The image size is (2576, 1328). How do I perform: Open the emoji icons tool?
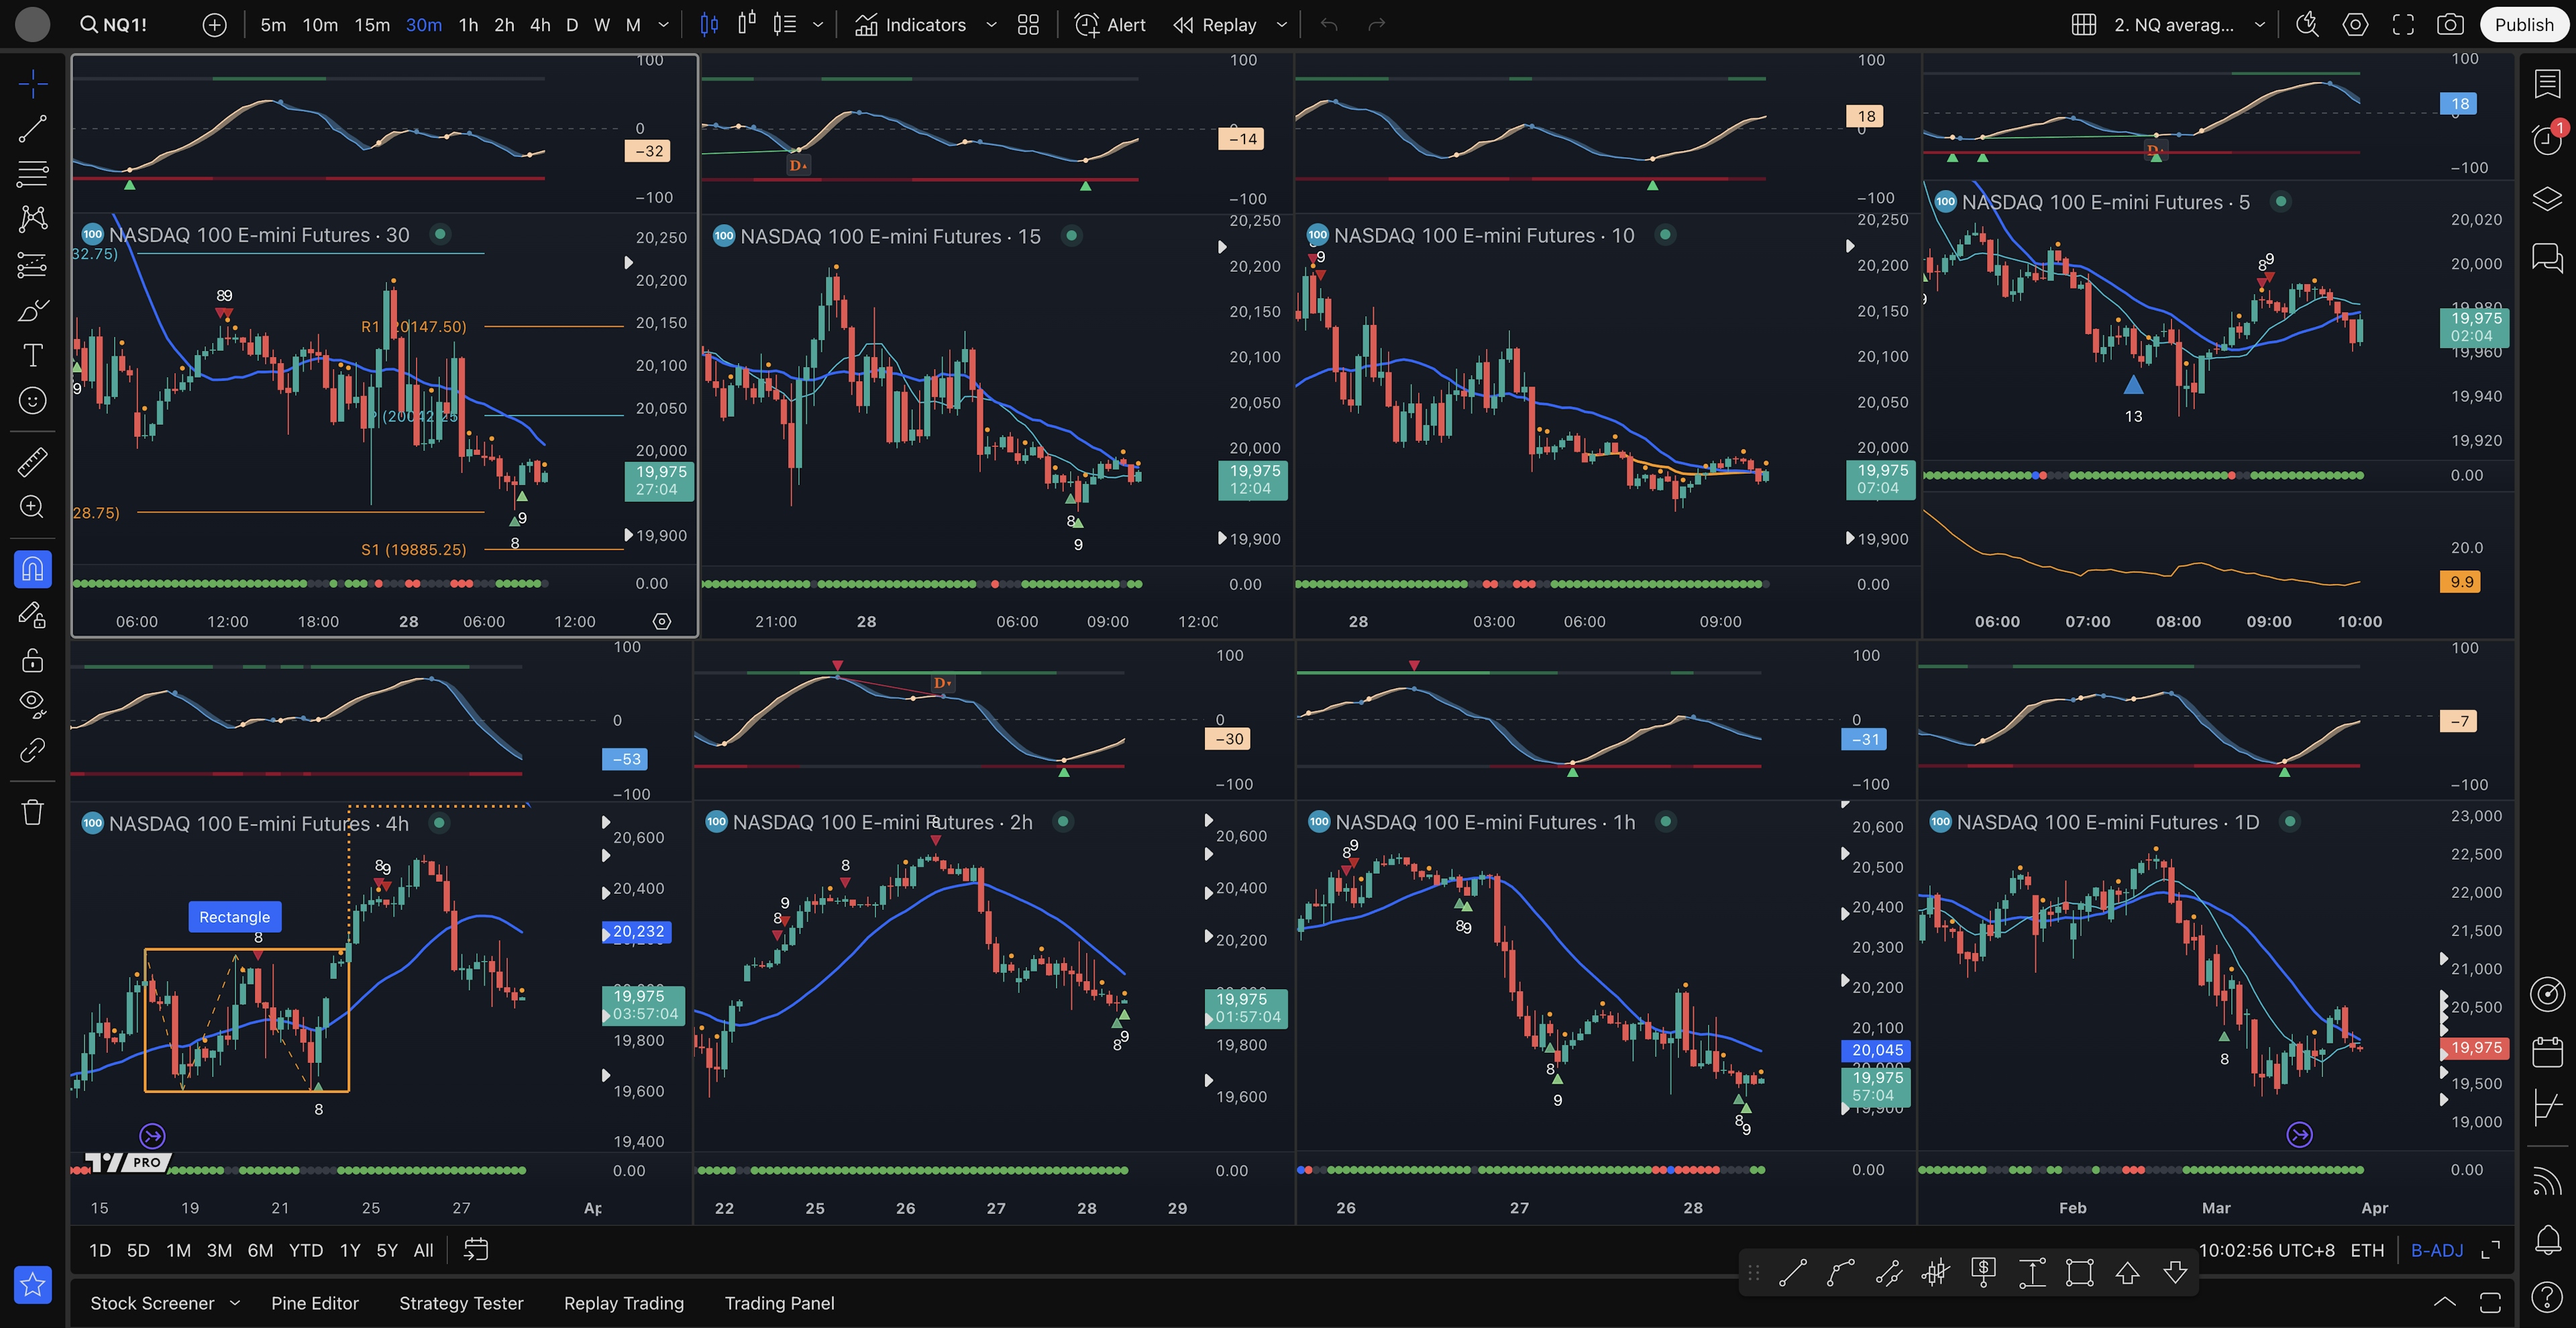[32, 401]
